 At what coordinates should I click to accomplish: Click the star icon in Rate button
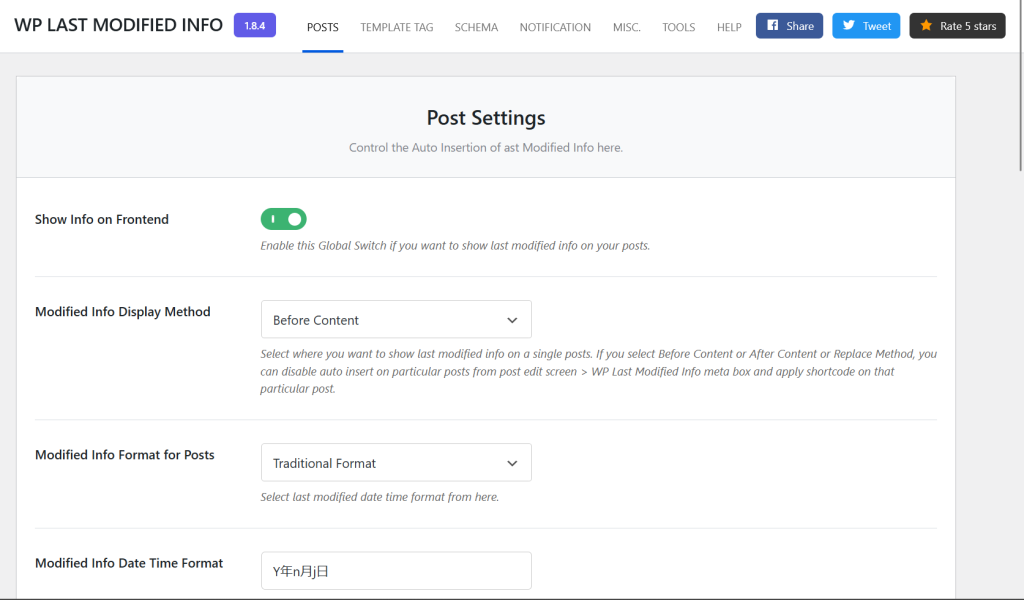(926, 25)
